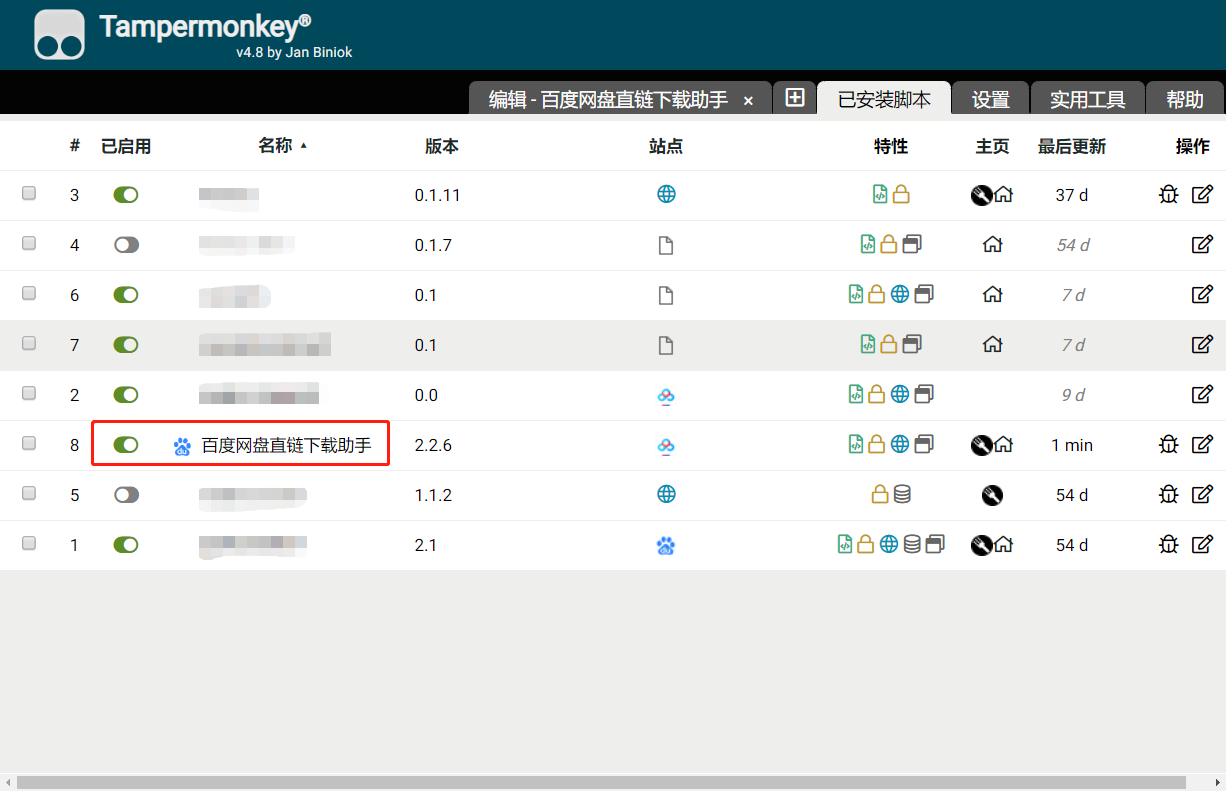Open homepage icon of row 7 script

coord(992,345)
